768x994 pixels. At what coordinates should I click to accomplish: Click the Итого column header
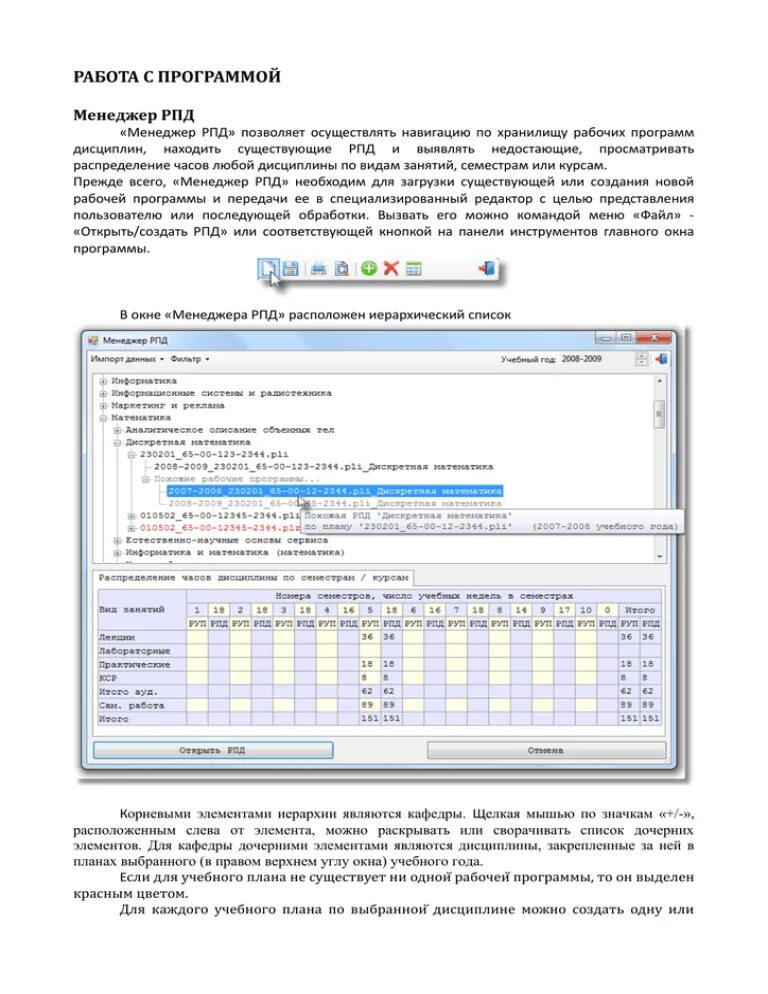click(639, 610)
